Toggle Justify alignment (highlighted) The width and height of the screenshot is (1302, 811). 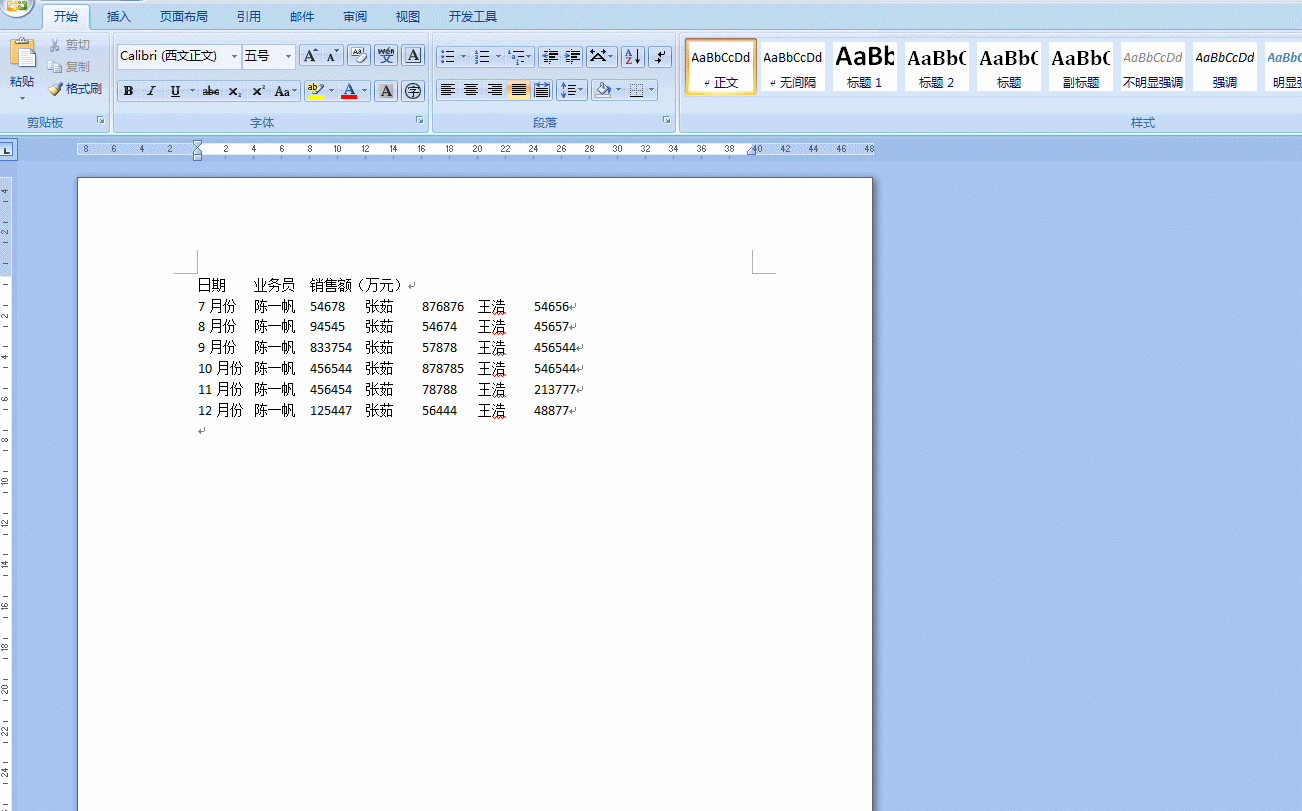(x=518, y=90)
